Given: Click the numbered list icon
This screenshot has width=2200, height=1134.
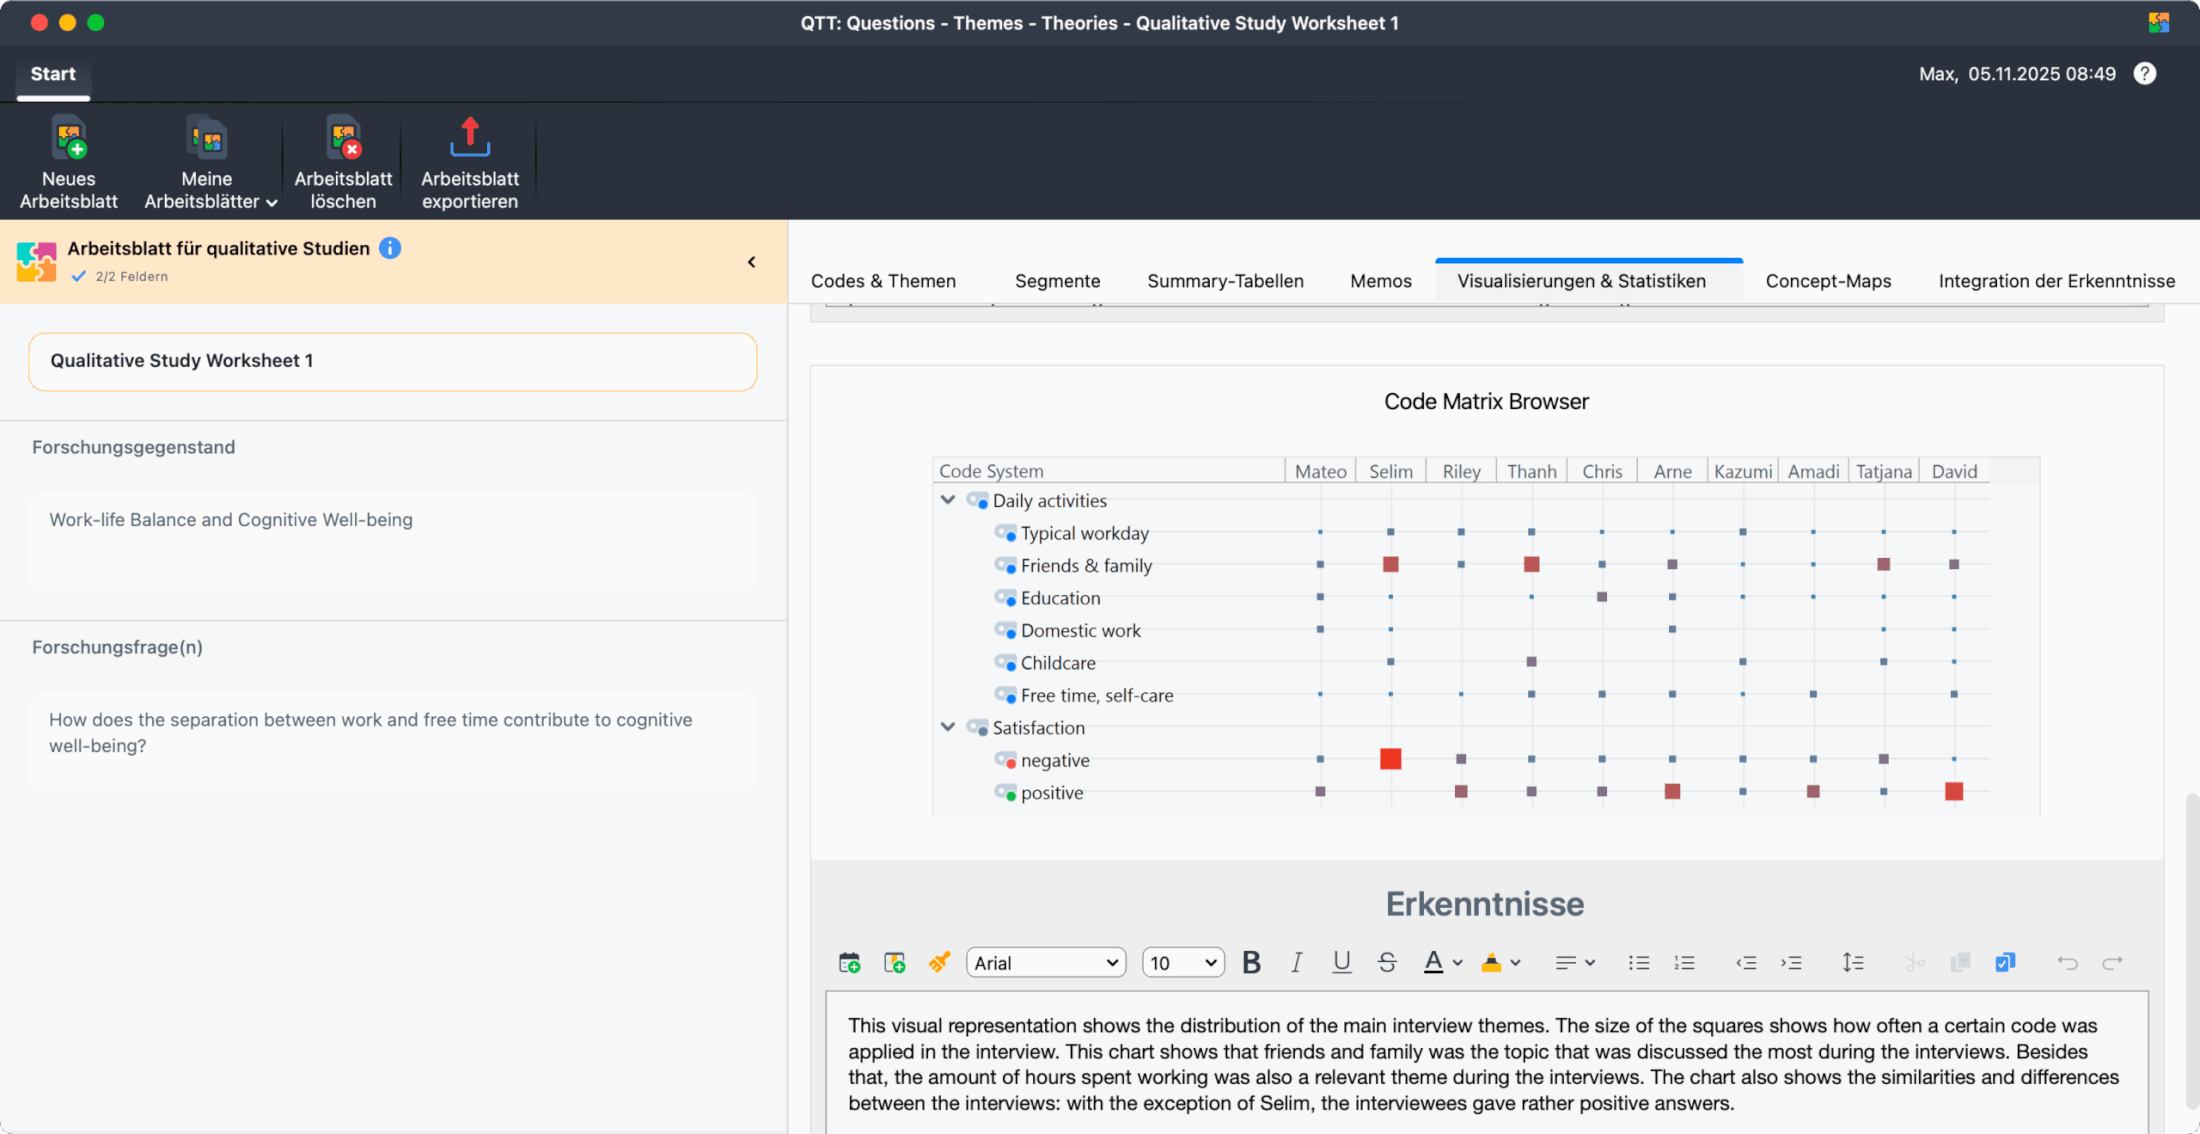Looking at the screenshot, I should coord(1685,962).
